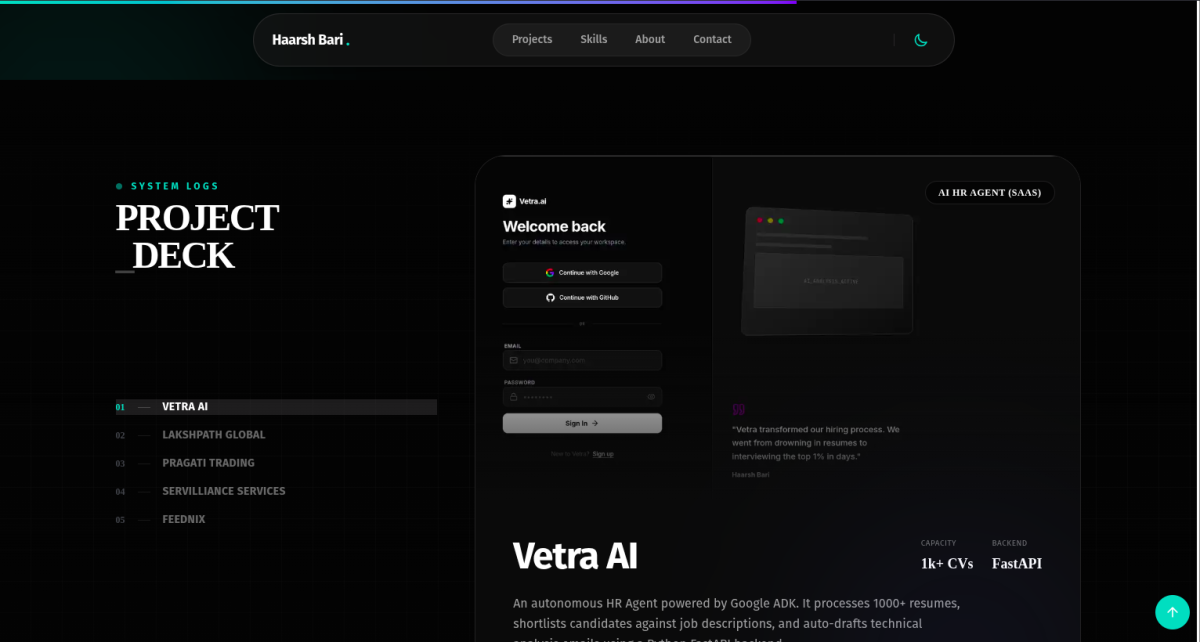Navigate to the Contact section

click(712, 40)
